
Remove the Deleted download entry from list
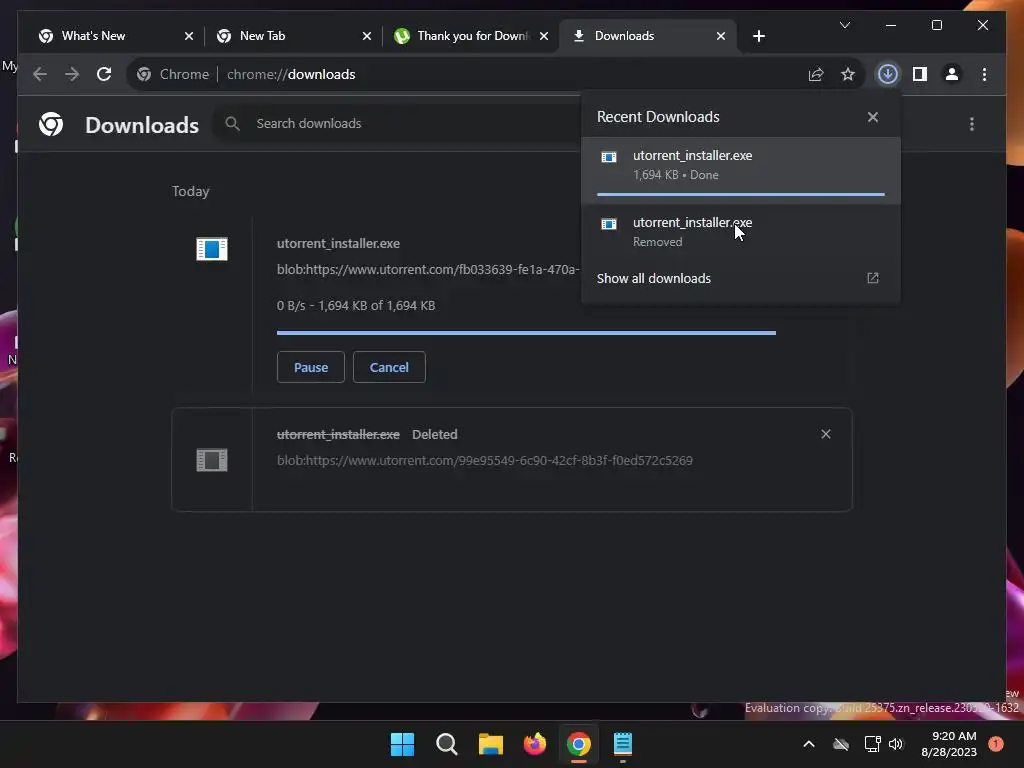tap(825, 434)
